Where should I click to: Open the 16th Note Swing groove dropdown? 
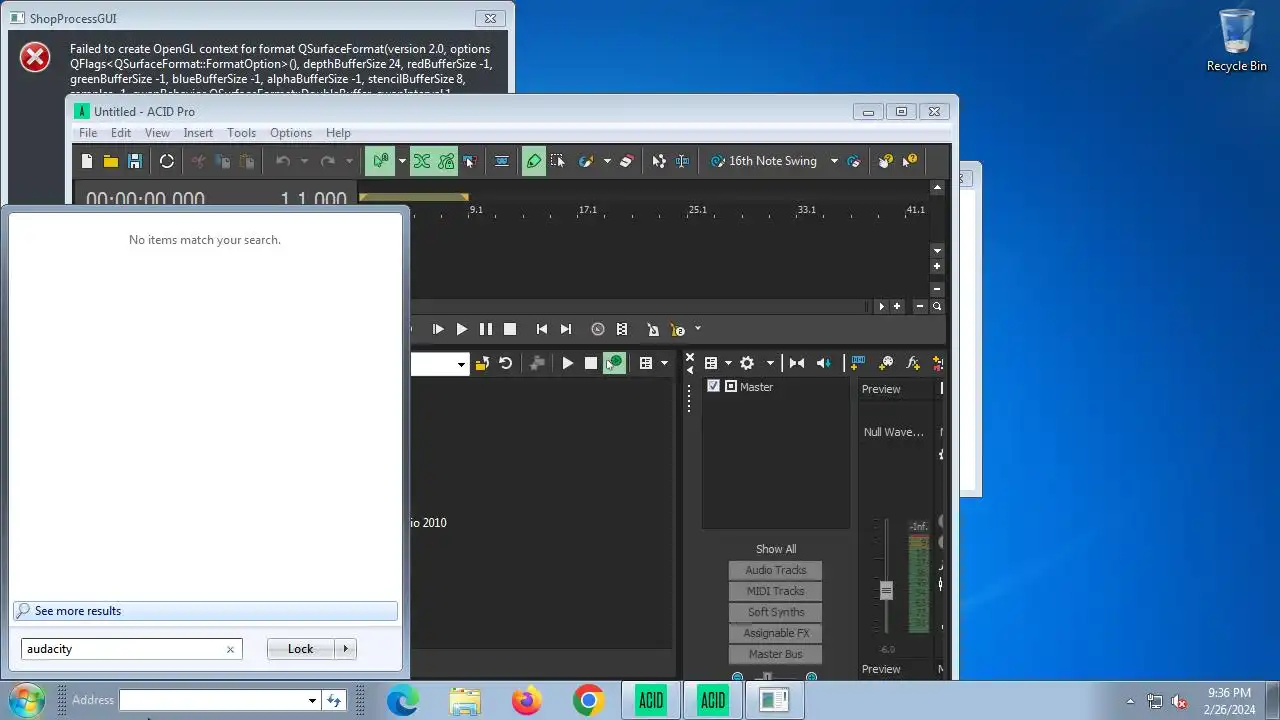point(834,161)
